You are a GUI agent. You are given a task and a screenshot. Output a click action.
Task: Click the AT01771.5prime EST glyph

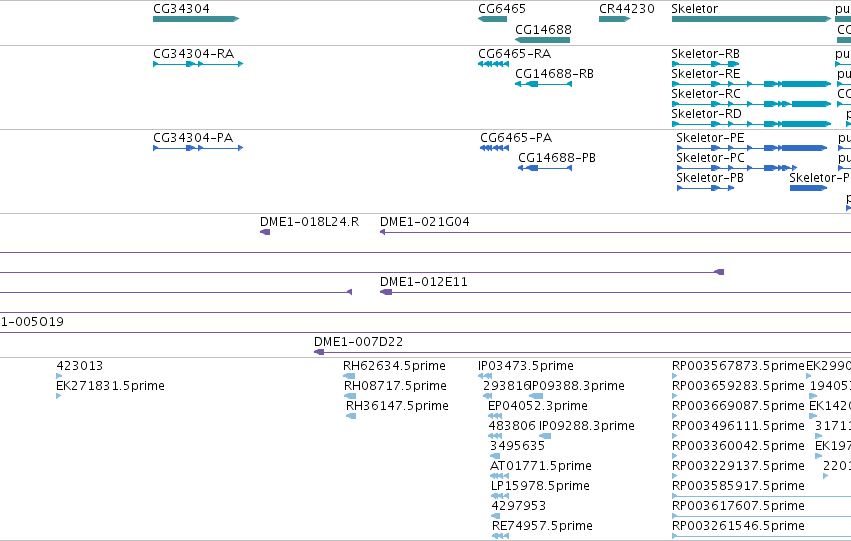(x=499, y=476)
